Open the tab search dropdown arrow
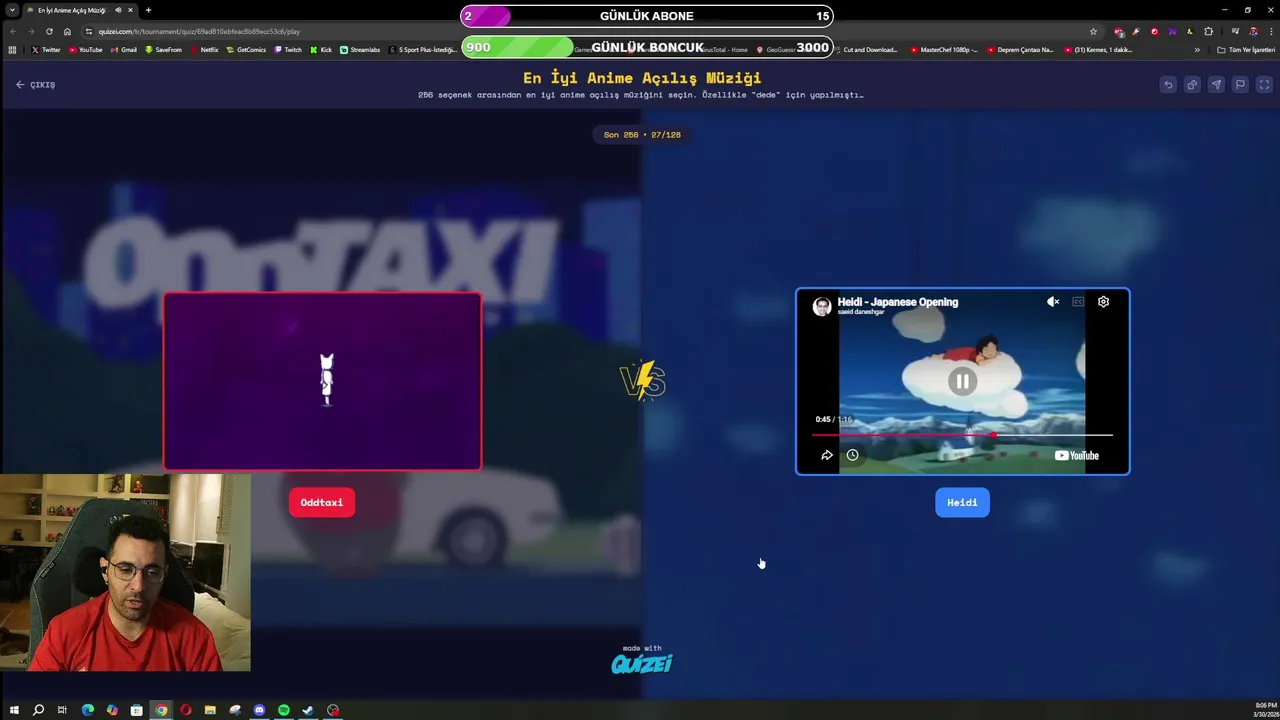This screenshot has height=720, width=1280. 11,10
